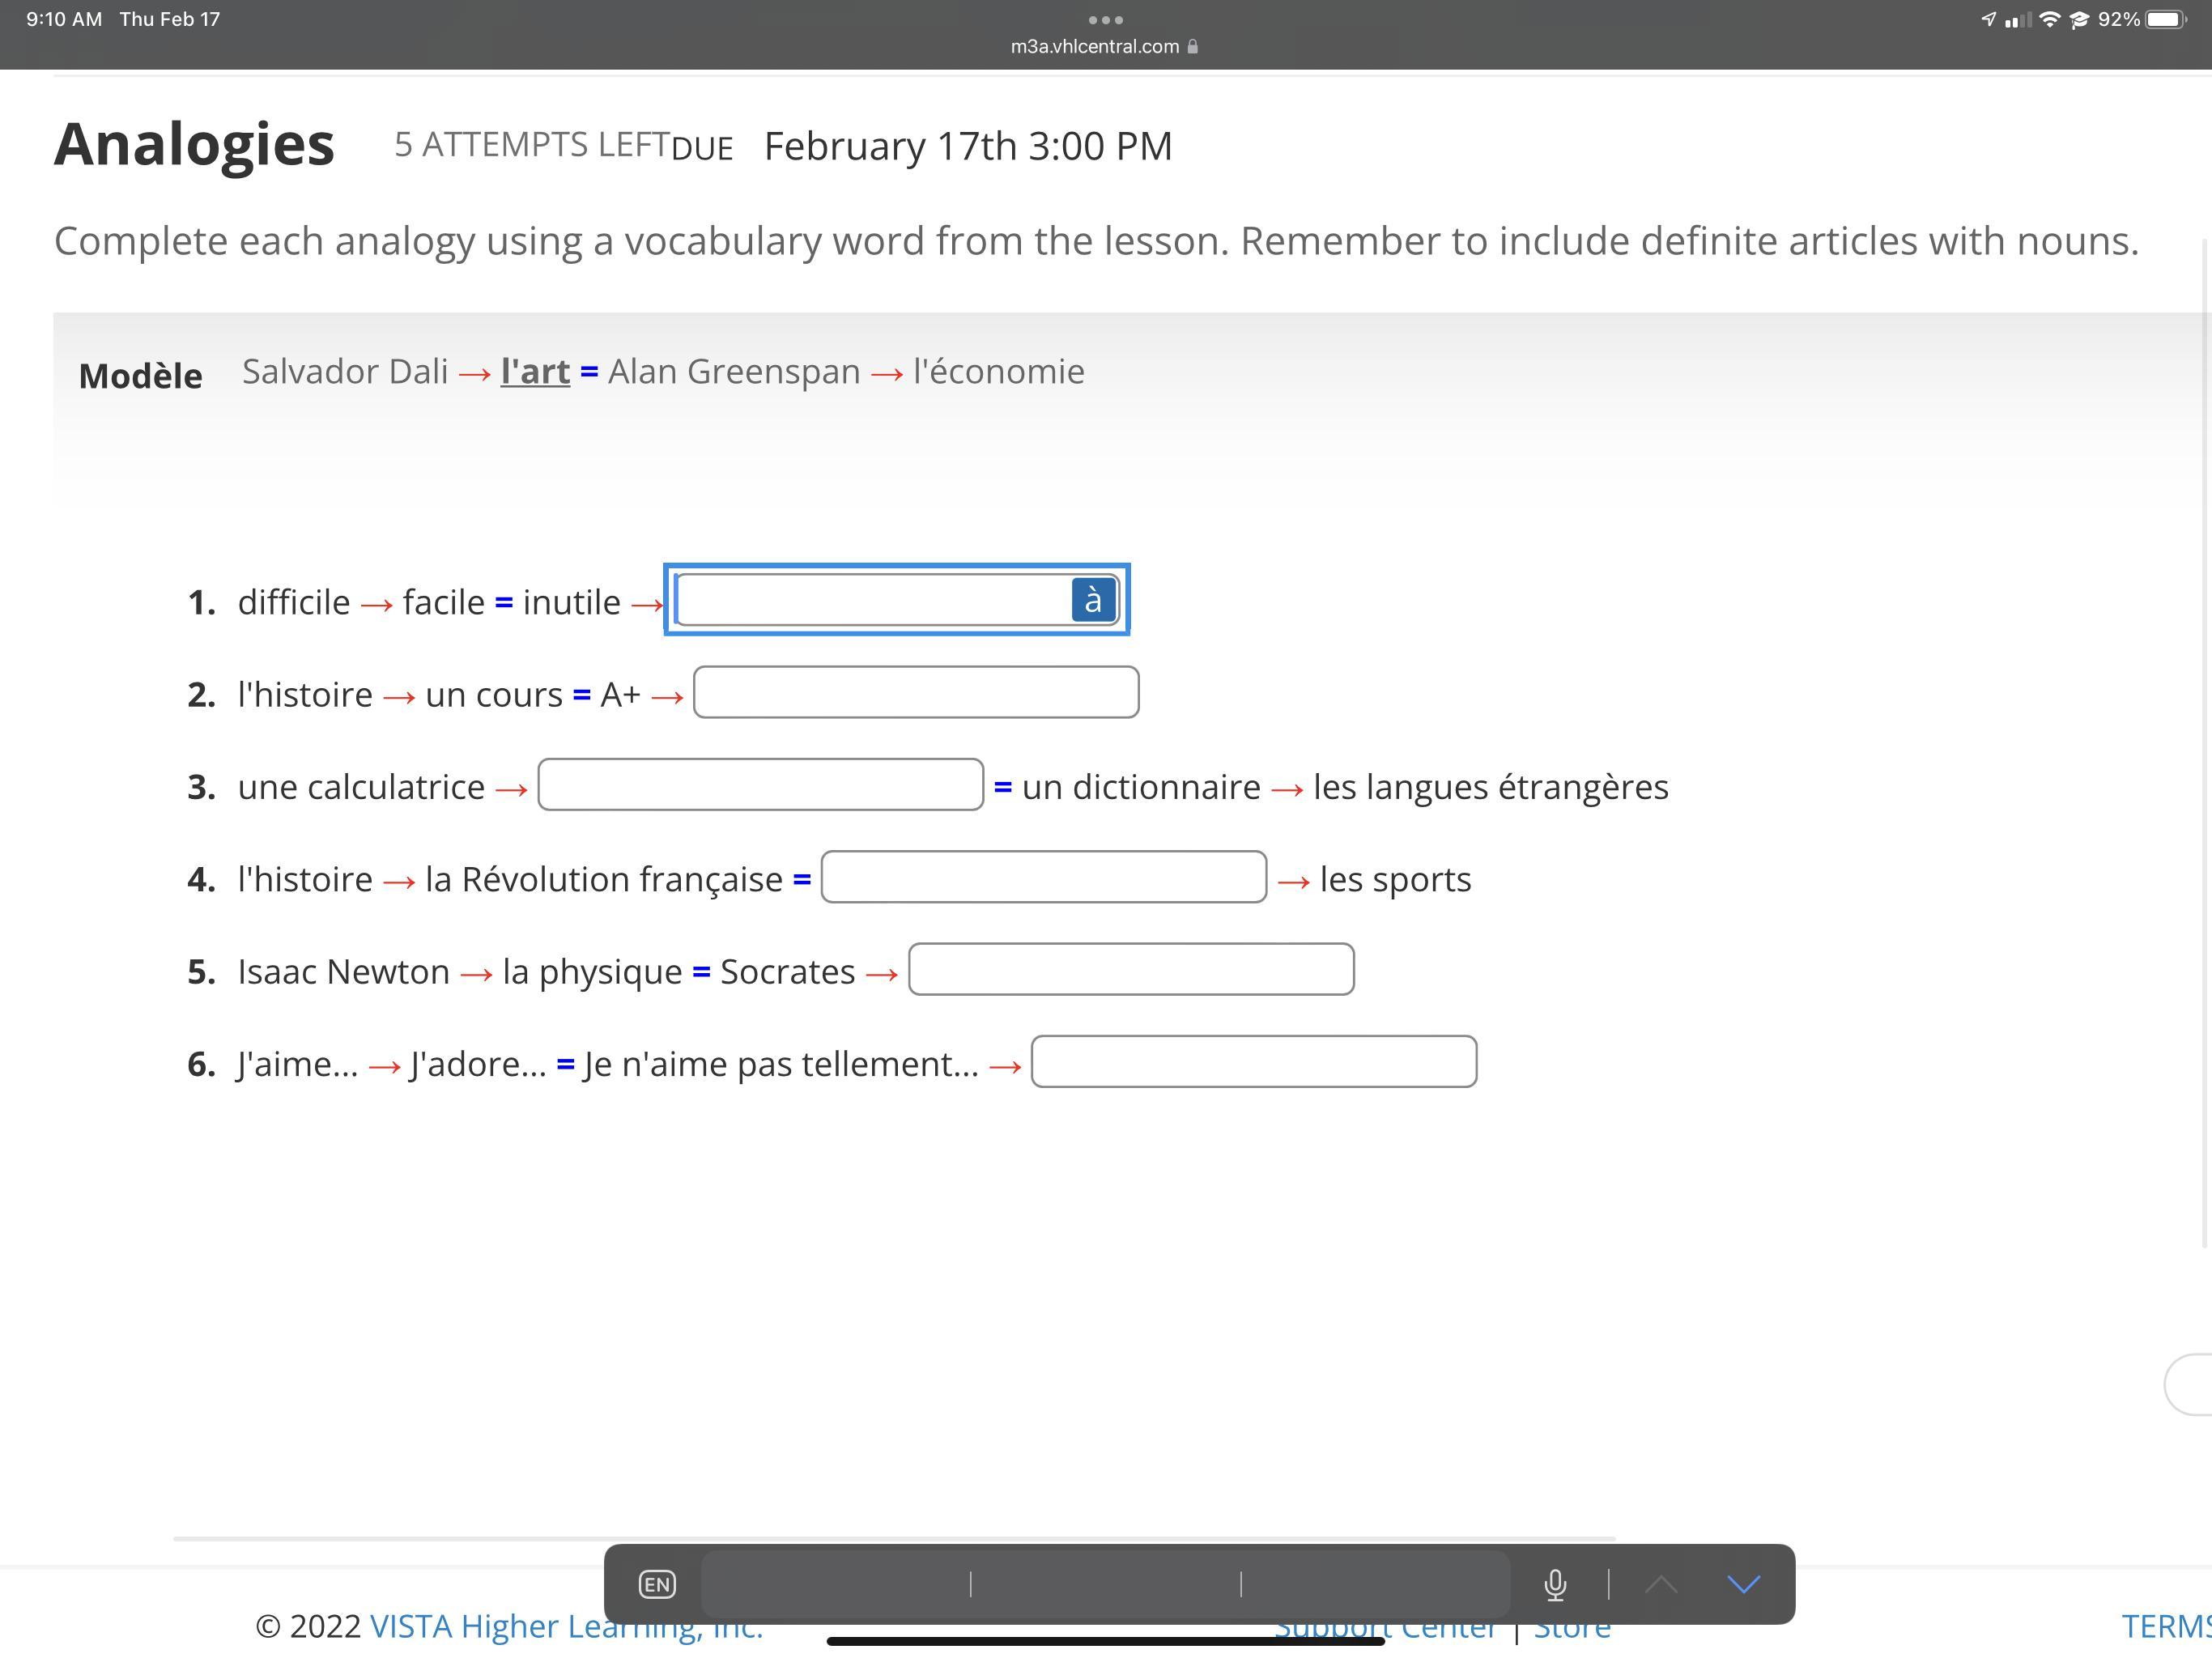The height and width of the screenshot is (1658, 2212).
Task: Focus the answer box after inutile
Action: (x=870, y=600)
